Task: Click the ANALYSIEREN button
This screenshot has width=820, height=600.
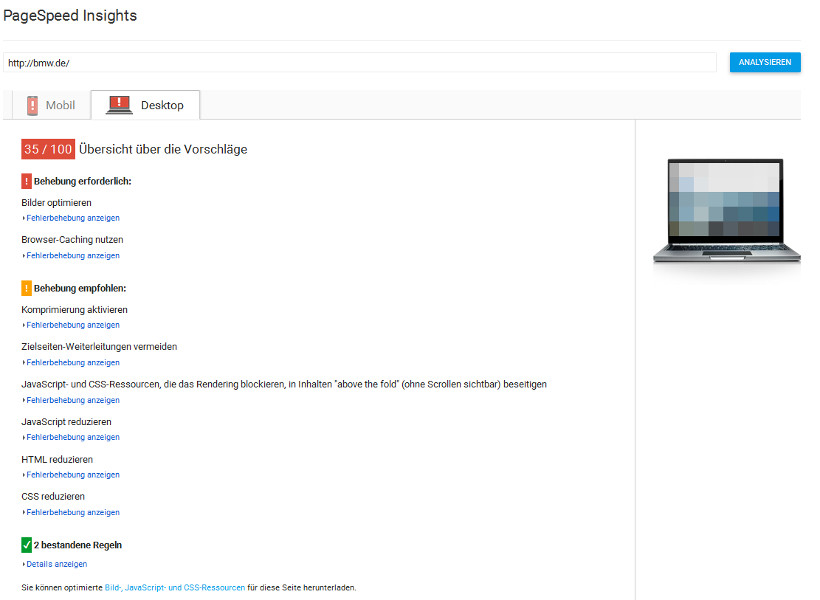Action: click(x=764, y=62)
